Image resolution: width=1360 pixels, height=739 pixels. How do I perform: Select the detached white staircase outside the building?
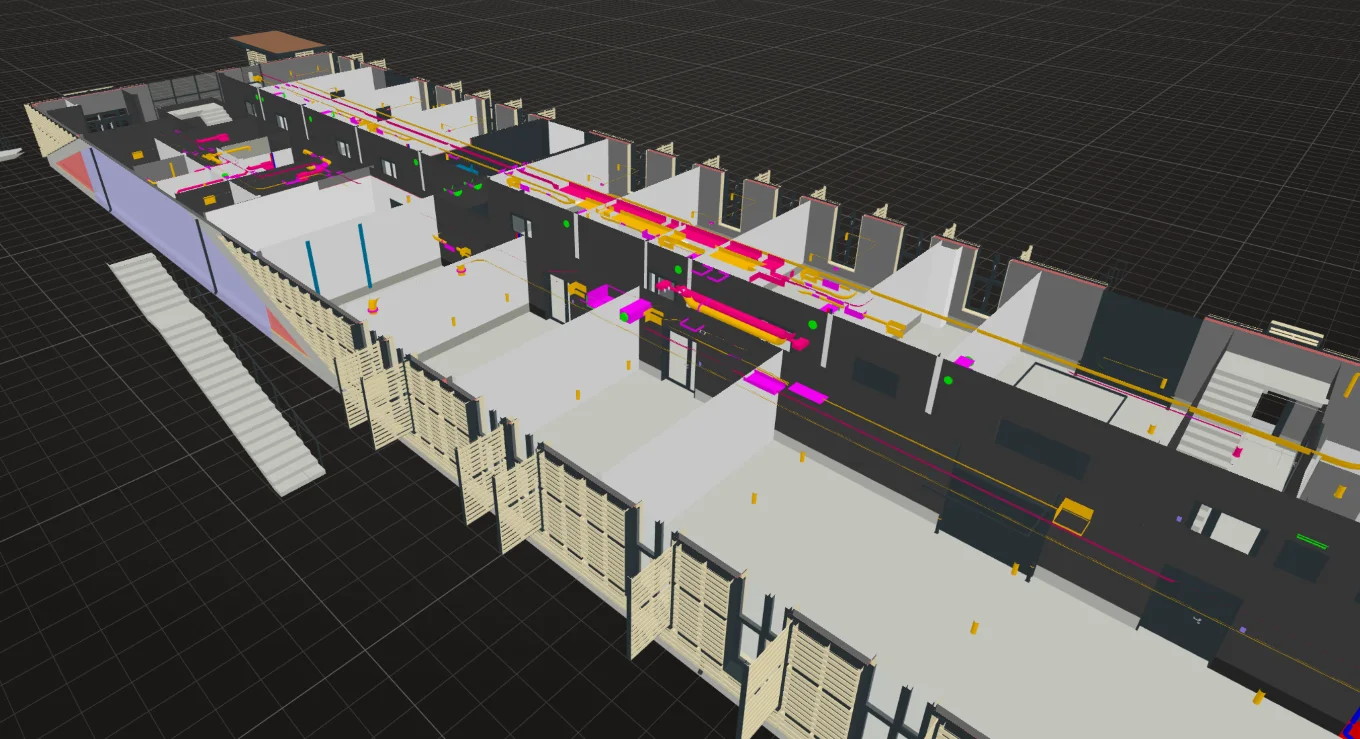[x=215, y=372]
